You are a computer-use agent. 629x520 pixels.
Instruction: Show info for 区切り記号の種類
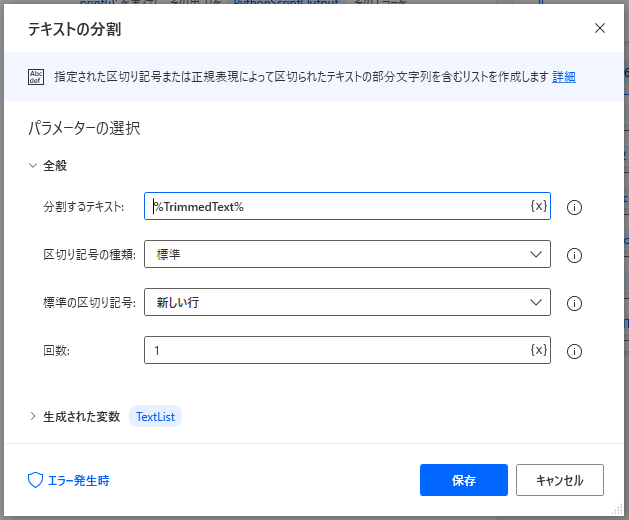coord(574,255)
